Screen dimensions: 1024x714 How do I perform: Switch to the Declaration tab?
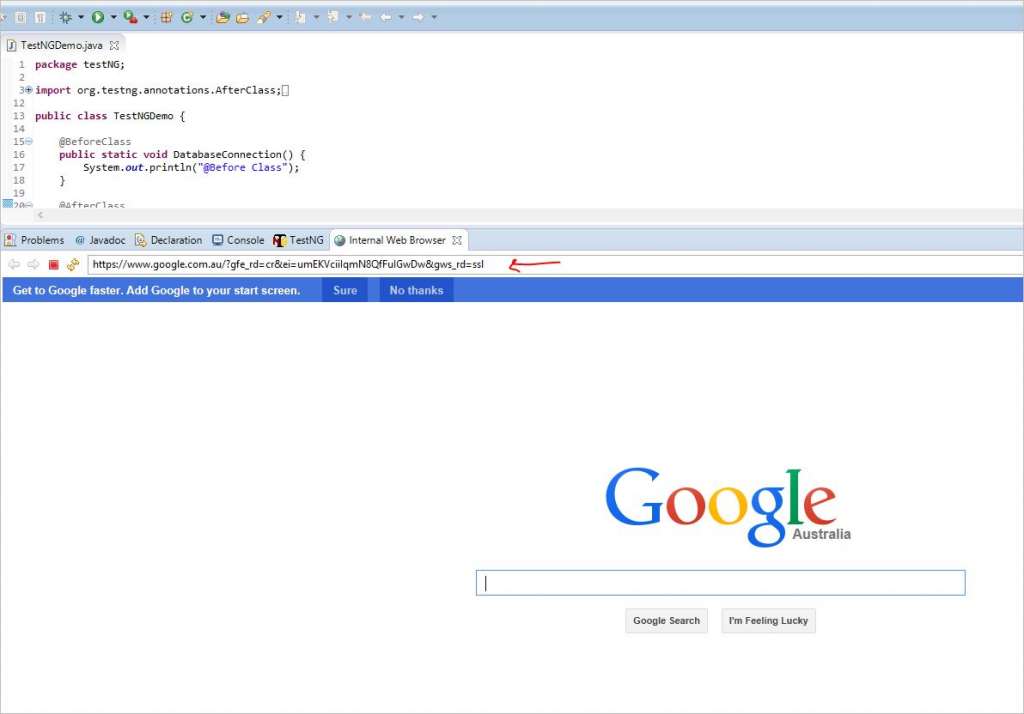(x=169, y=240)
